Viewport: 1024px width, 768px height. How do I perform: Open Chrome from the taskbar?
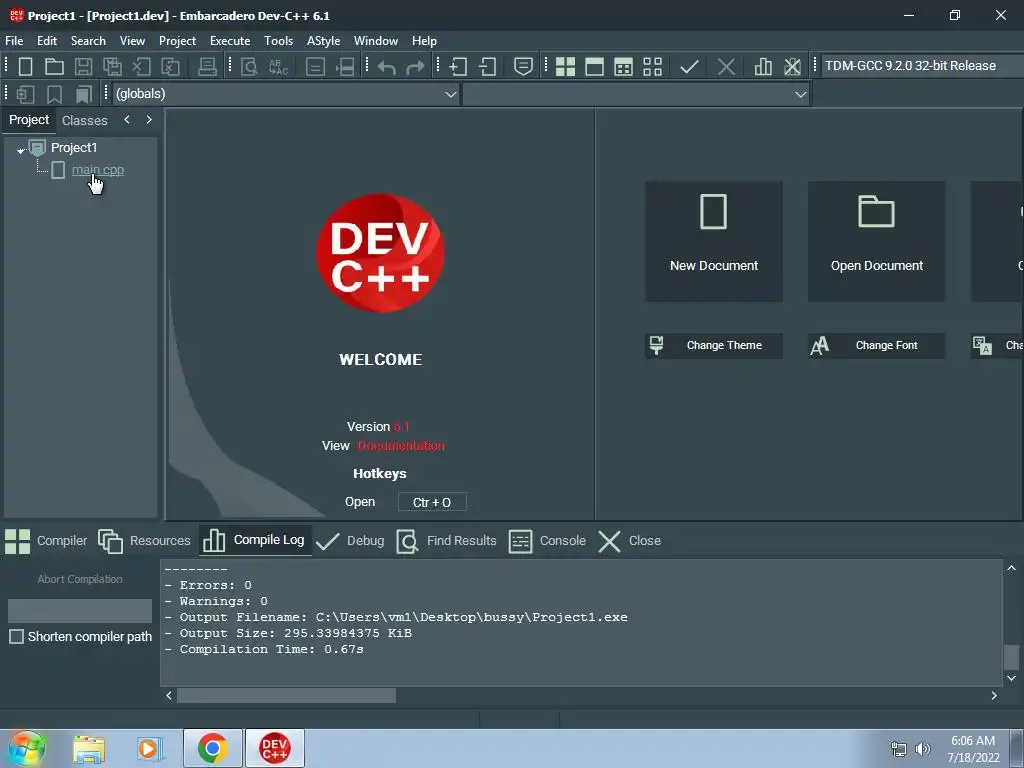tap(213, 748)
